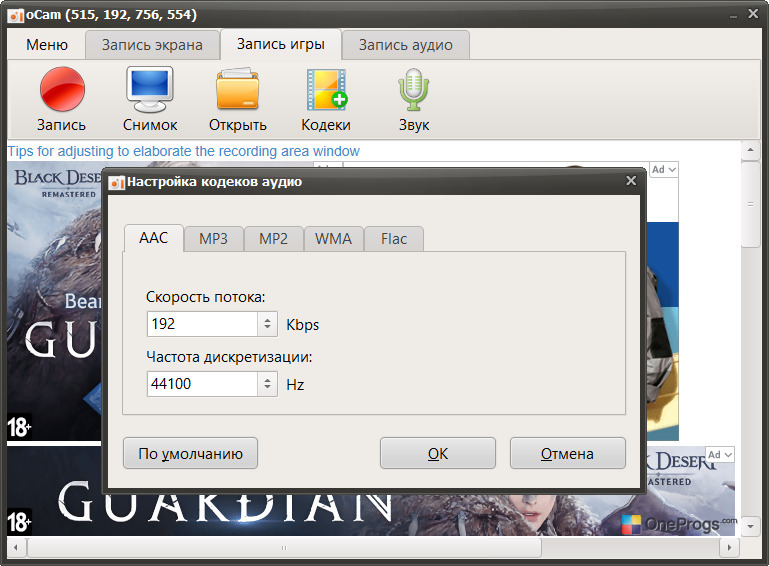Reset settings with По умолчанию button

[190, 453]
